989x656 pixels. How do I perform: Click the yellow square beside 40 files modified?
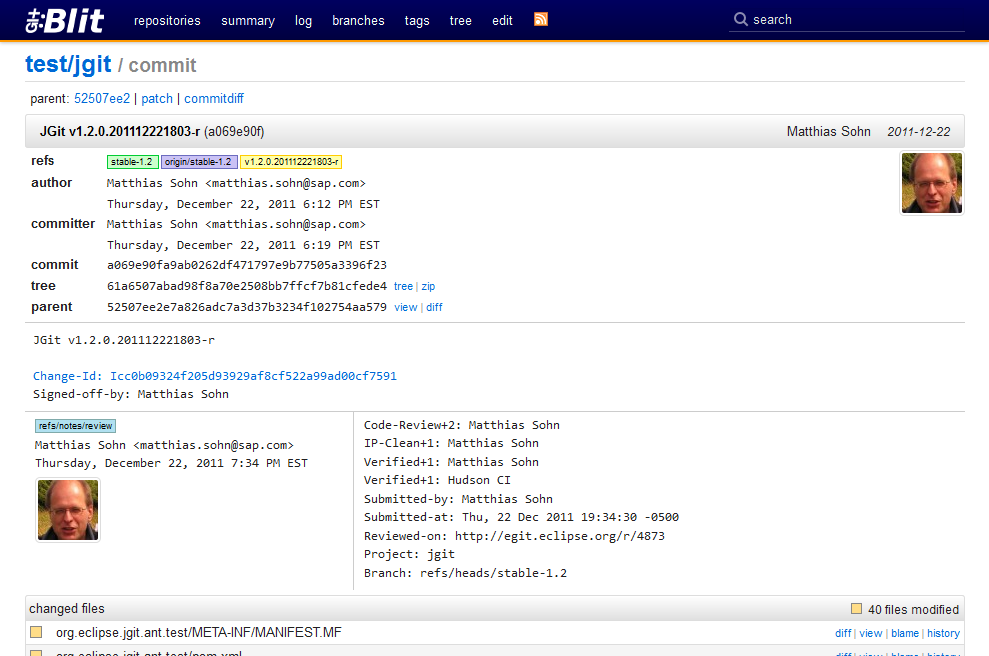(x=856, y=609)
